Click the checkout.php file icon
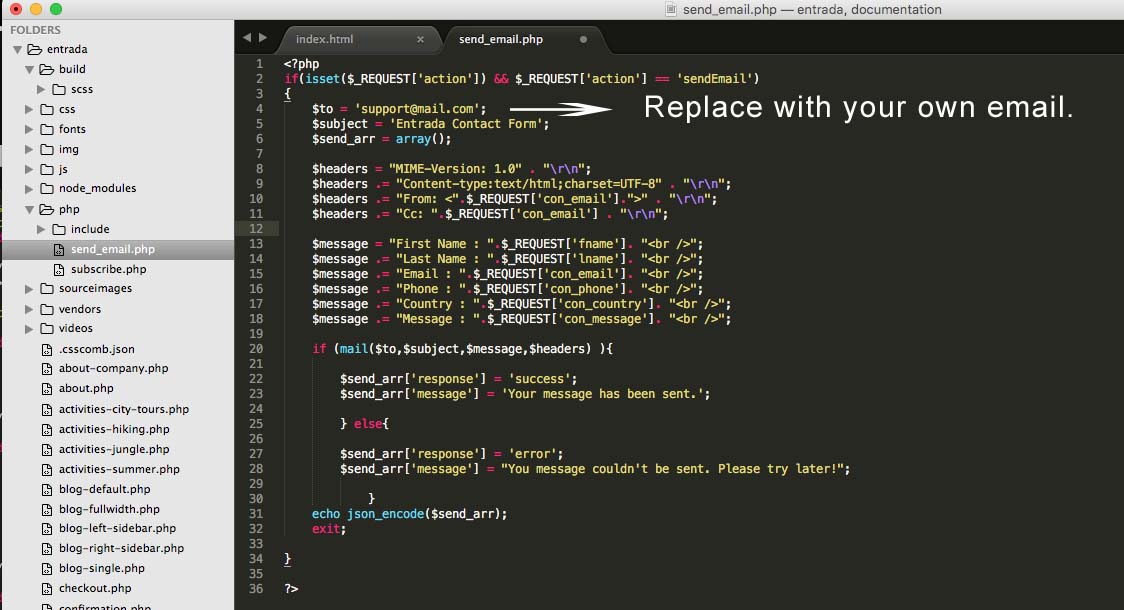1124x610 pixels. tap(47, 588)
